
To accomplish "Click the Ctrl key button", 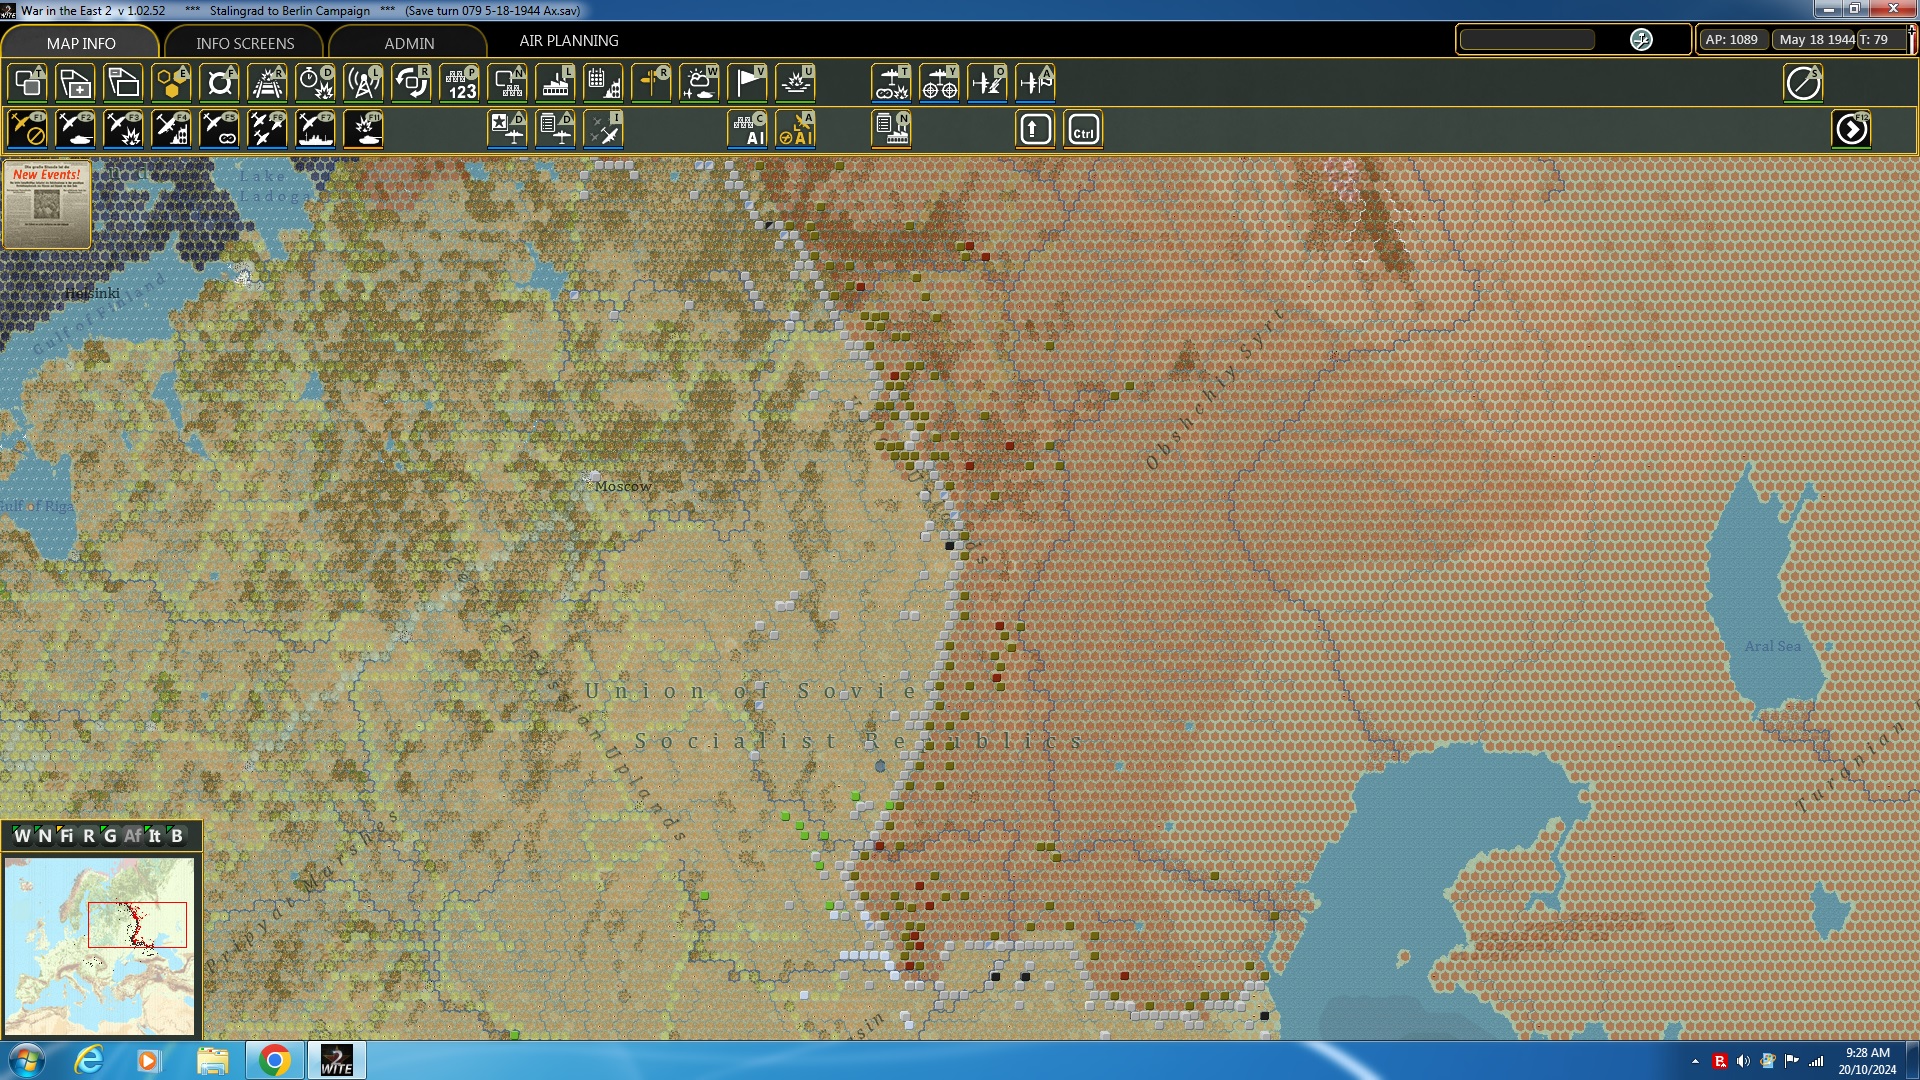I will pos(1083,130).
